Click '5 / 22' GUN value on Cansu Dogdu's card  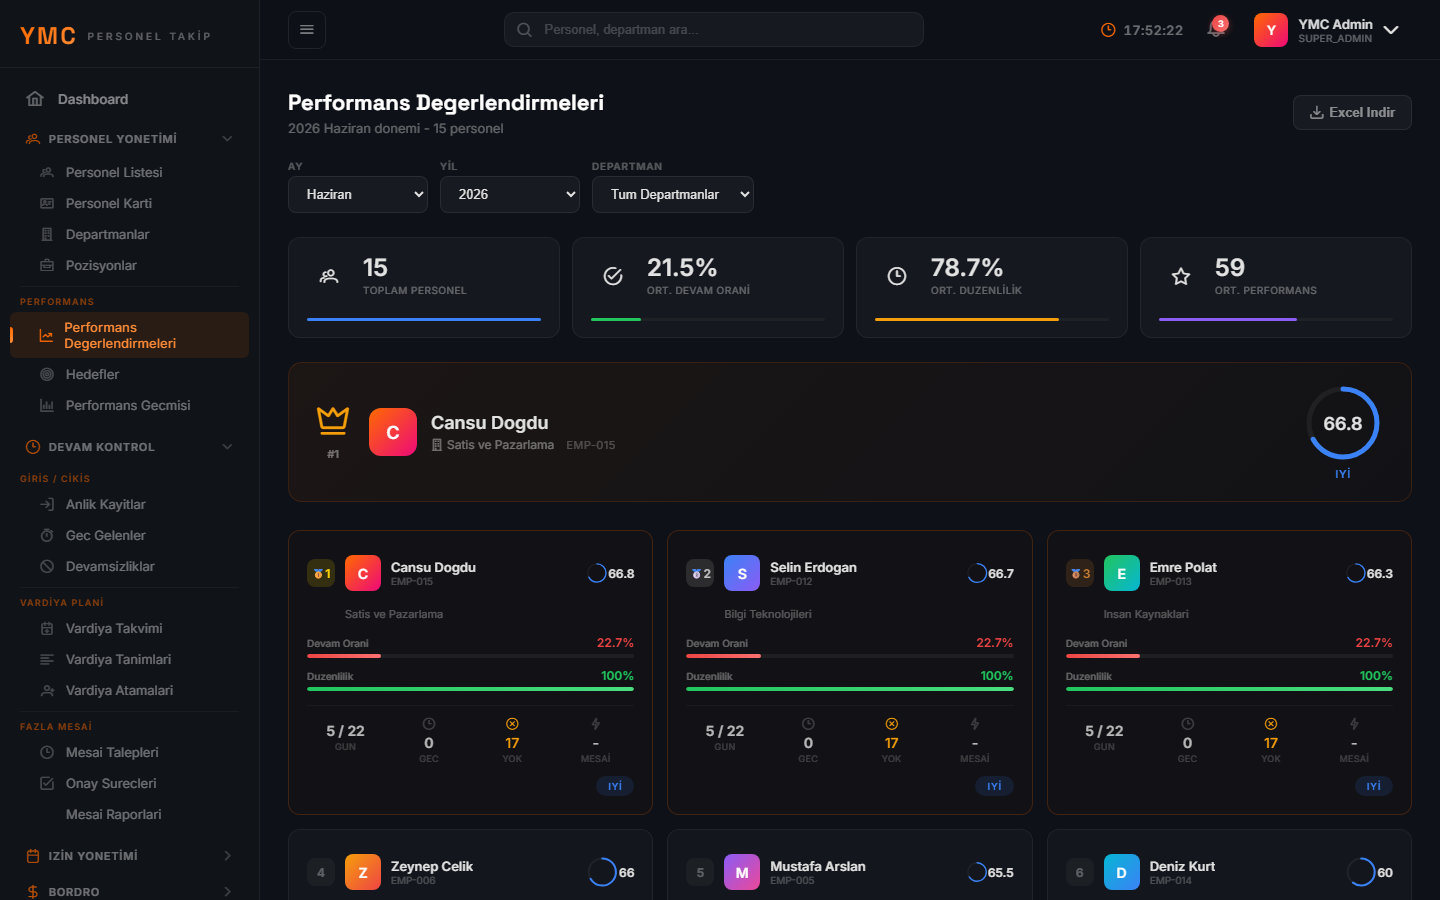point(345,731)
